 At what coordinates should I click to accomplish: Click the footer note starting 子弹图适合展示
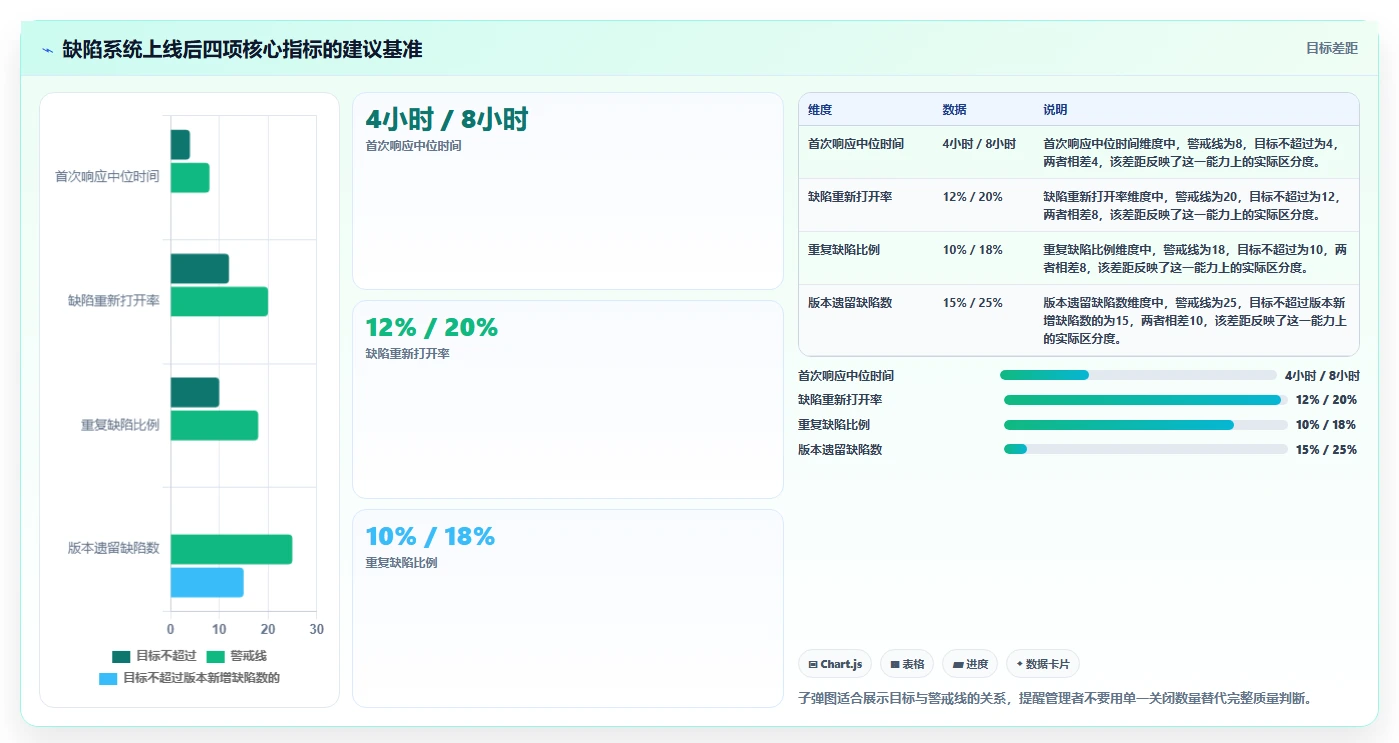pos(1055,698)
